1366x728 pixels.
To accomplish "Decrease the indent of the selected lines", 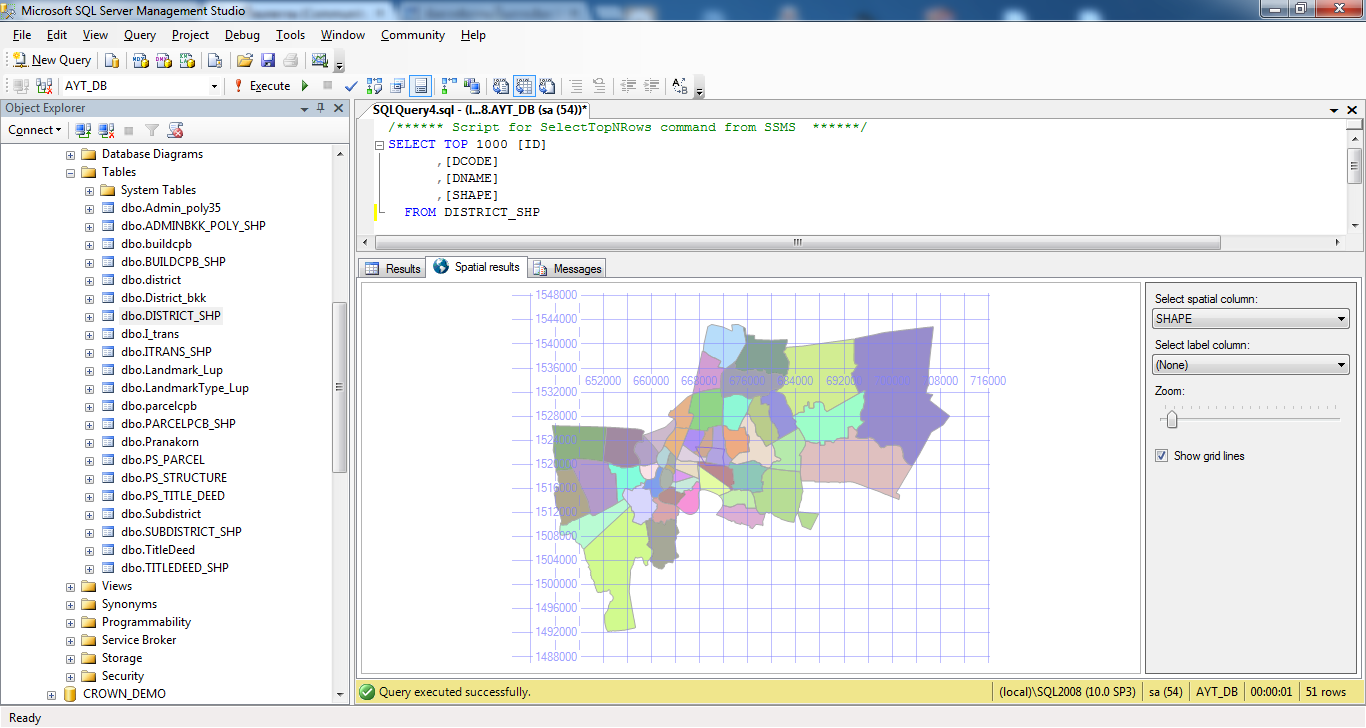I will 628,86.
